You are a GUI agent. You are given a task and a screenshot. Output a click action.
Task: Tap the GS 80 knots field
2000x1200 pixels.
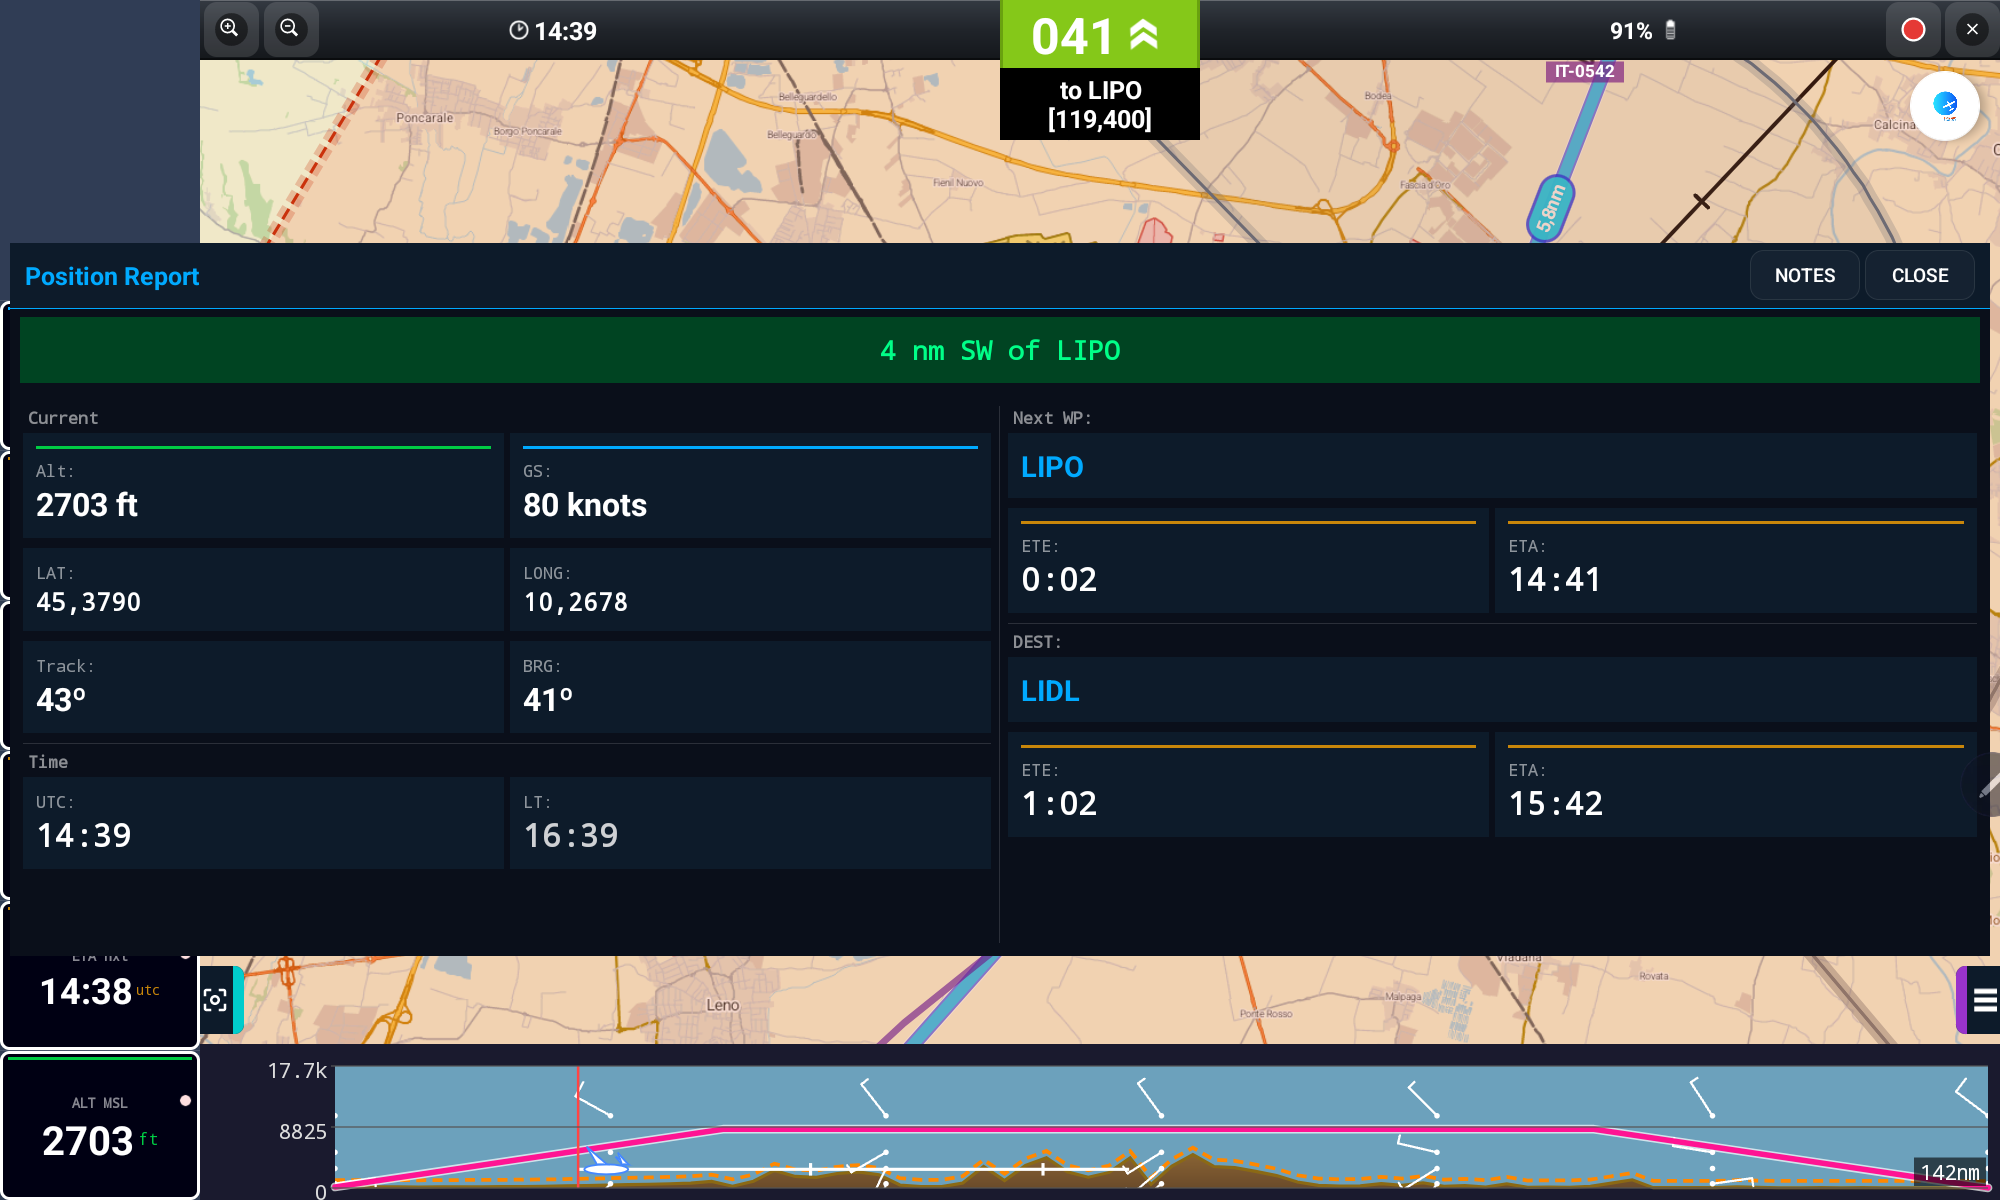[750, 487]
